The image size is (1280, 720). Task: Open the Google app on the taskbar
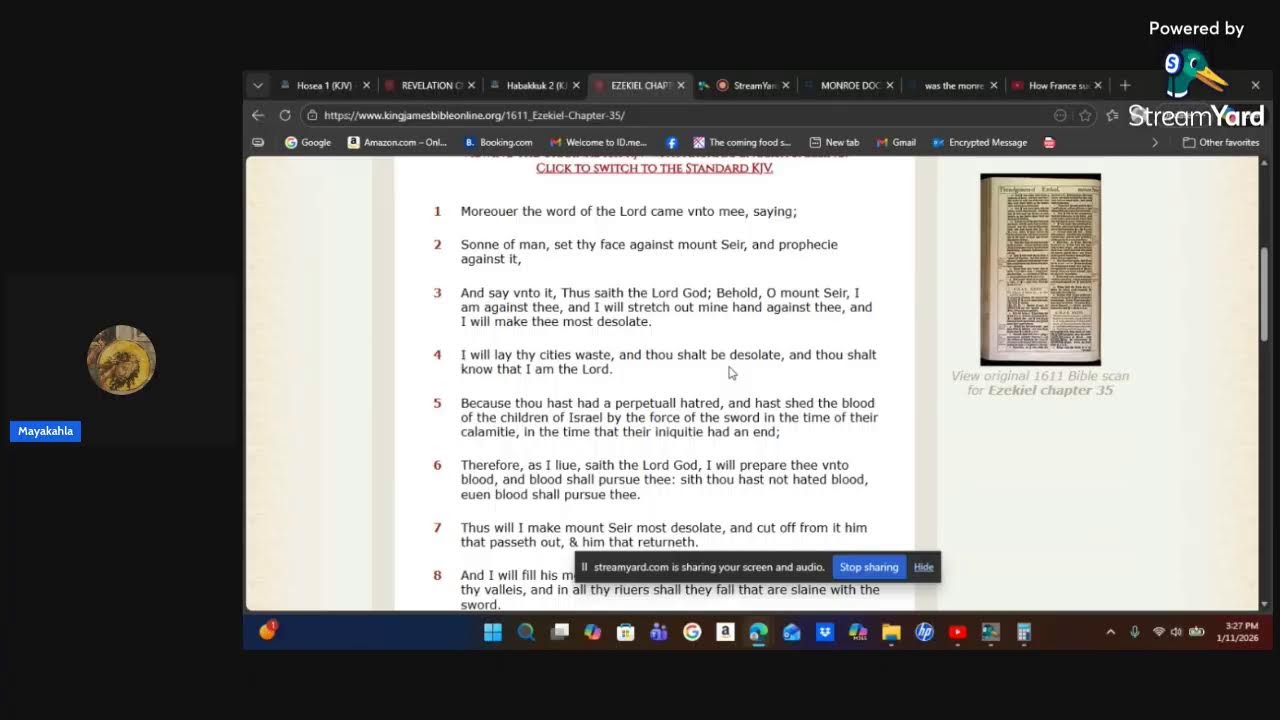tap(692, 632)
